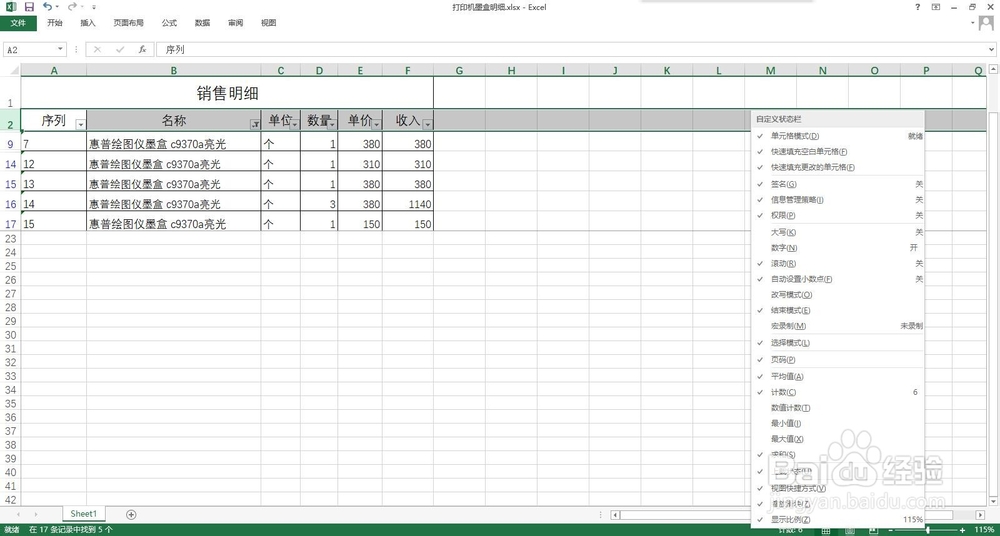Viewport: 1000px width, 536px height.
Task: Enable 宏录制(M) option
Action: (x=838, y=326)
